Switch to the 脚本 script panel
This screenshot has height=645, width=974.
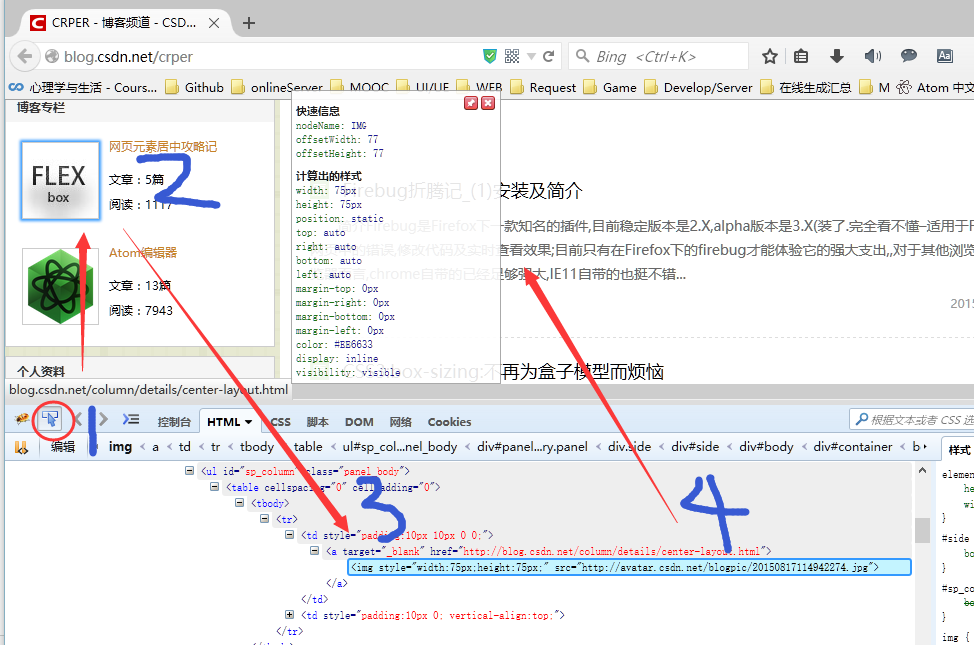click(317, 422)
